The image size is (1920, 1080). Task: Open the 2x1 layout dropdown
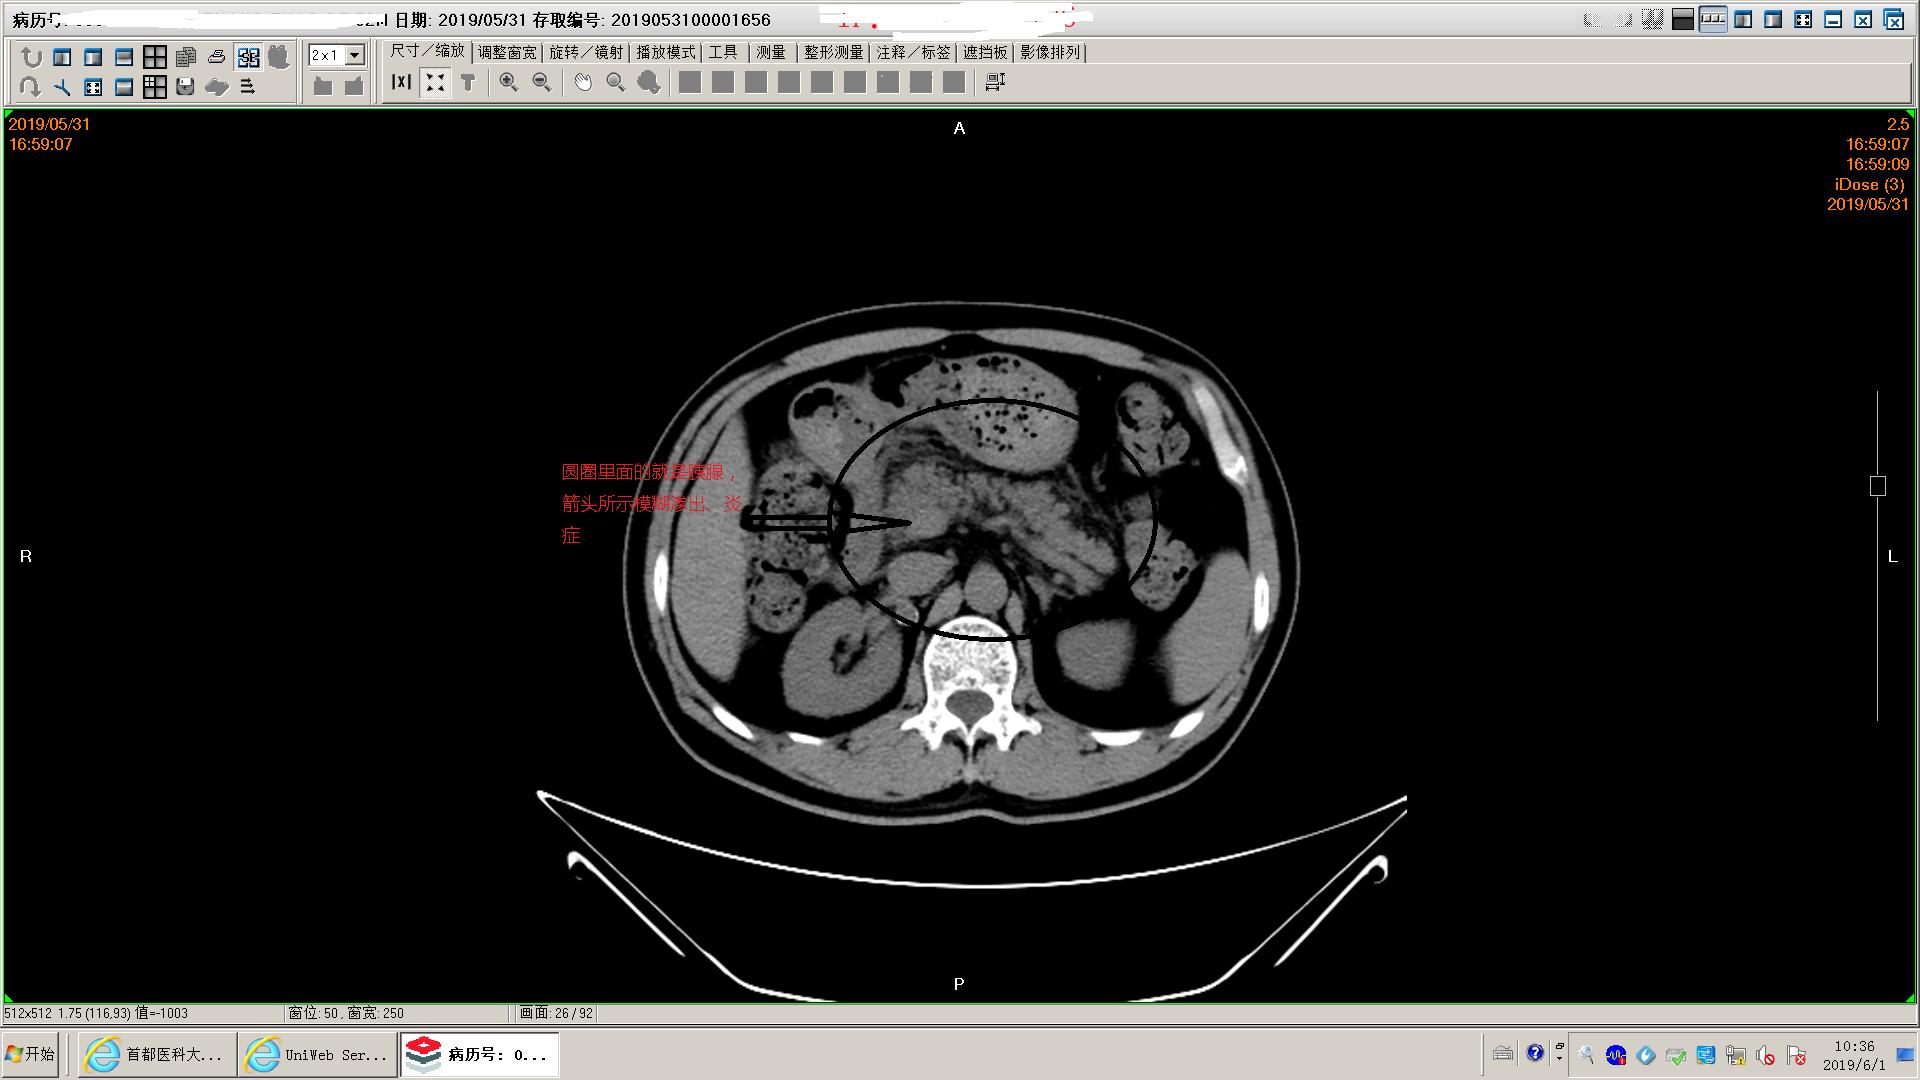click(354, 56)
